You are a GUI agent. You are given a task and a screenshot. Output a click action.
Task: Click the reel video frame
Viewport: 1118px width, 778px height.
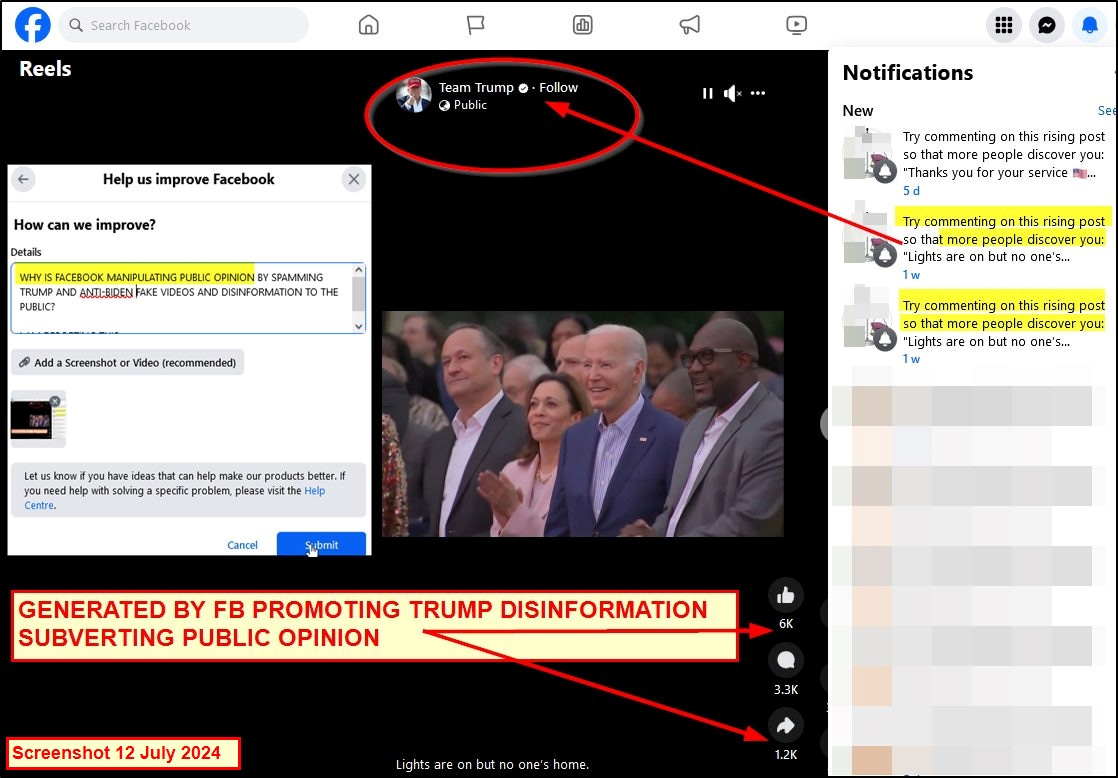tap(583, 424)
